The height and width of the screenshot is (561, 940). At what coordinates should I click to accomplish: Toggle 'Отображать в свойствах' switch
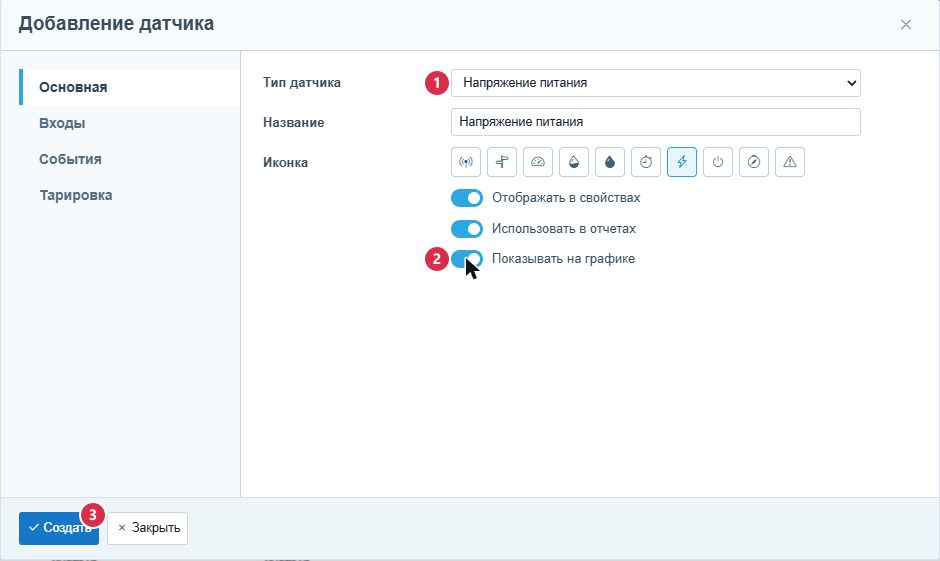pos(466,198)
